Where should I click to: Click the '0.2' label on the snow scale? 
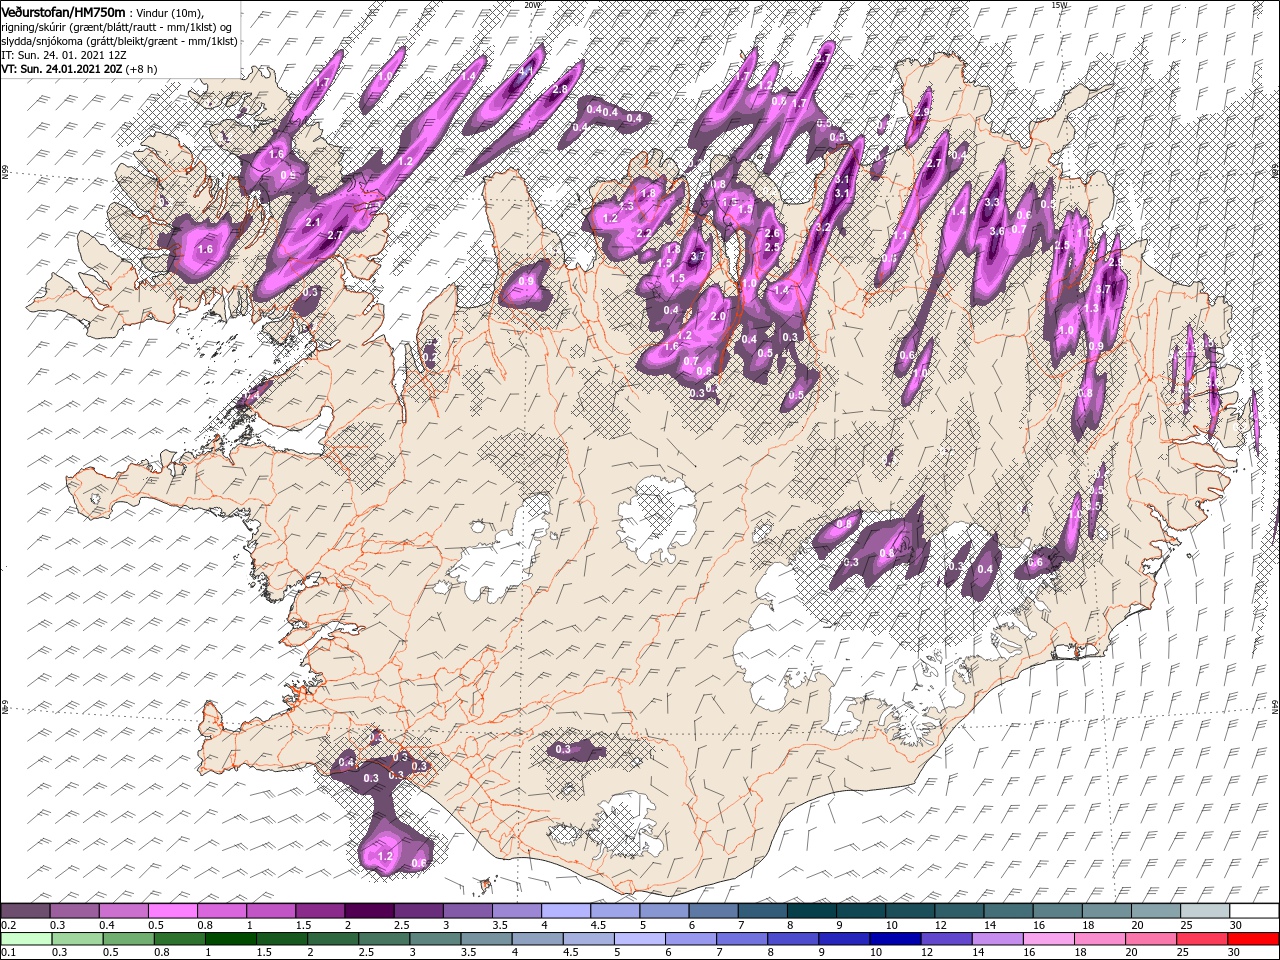coord(8,925)
